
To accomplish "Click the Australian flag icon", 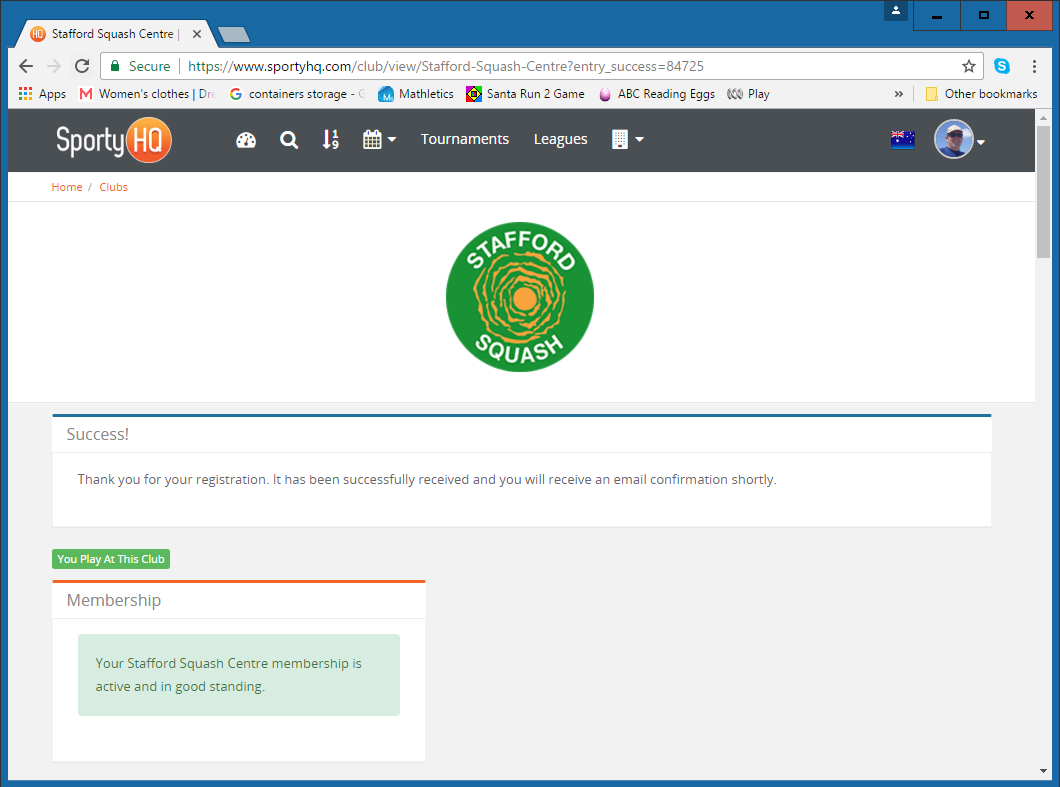I will click(902, 140).
